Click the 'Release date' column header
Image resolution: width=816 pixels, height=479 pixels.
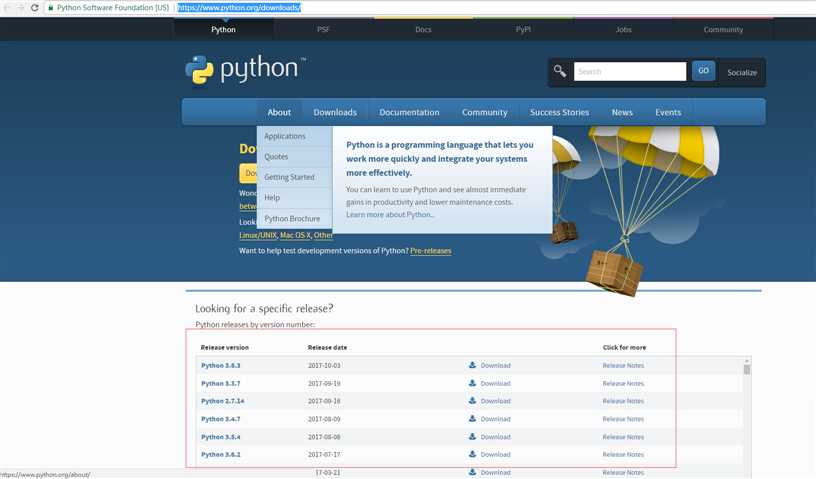coord(327,347)
